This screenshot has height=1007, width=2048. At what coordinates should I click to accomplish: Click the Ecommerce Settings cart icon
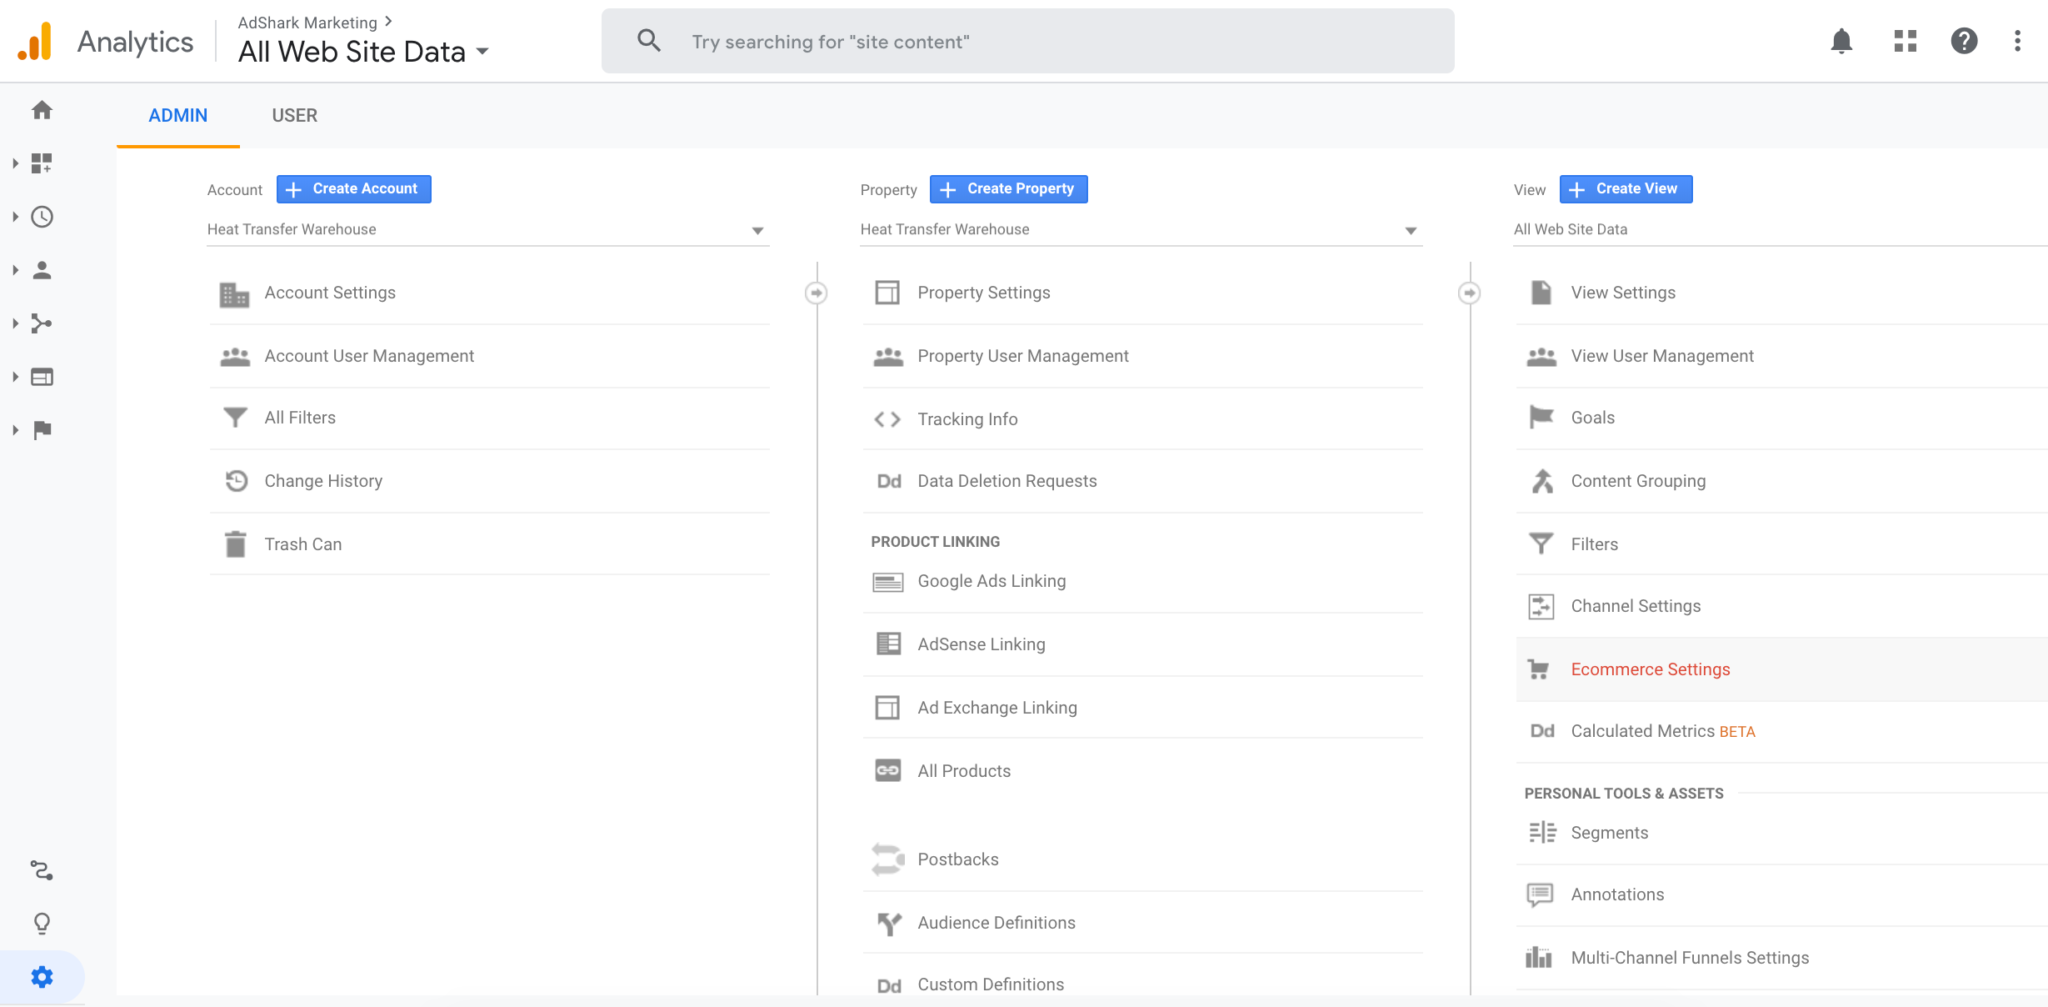pos(1540,669)
